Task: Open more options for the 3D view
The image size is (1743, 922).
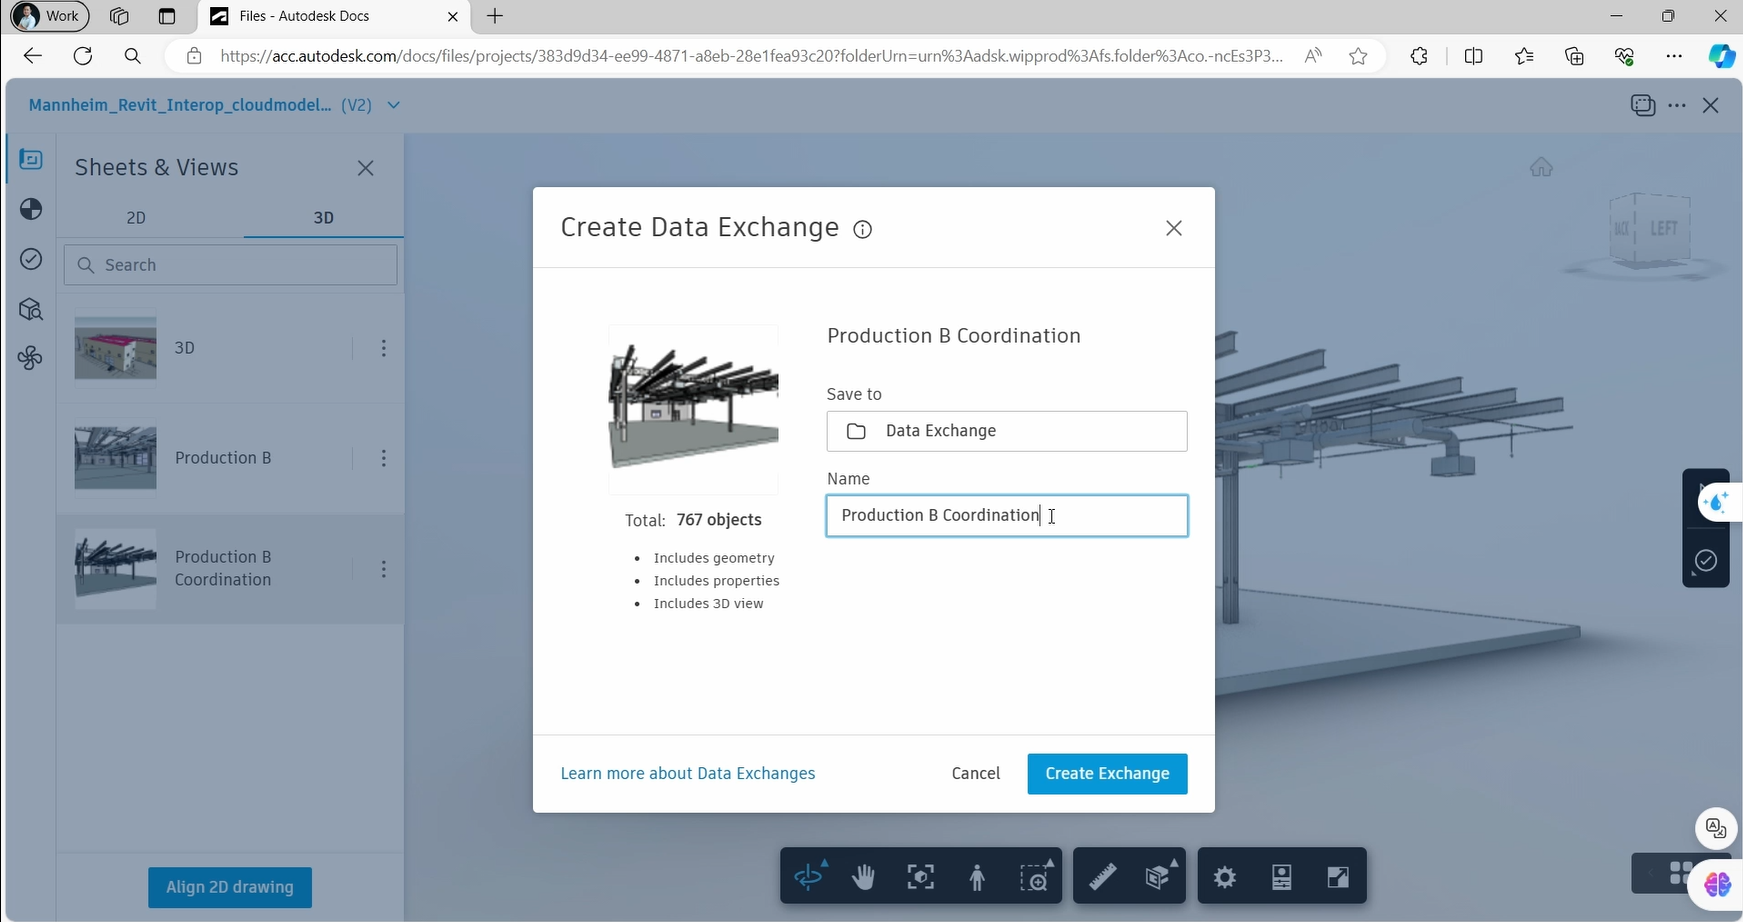Action: click(x=384, y=348)
